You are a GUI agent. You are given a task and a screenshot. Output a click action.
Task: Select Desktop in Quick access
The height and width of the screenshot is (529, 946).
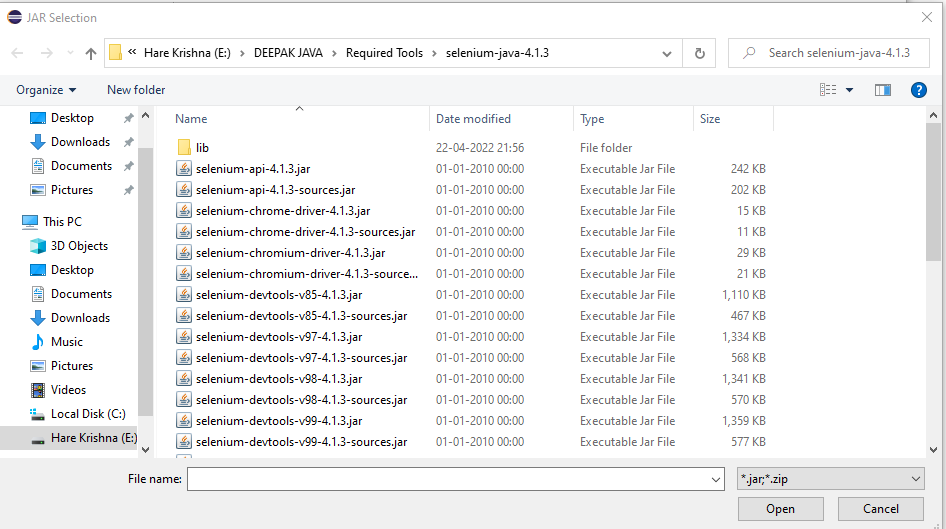(x=72, y=118)
